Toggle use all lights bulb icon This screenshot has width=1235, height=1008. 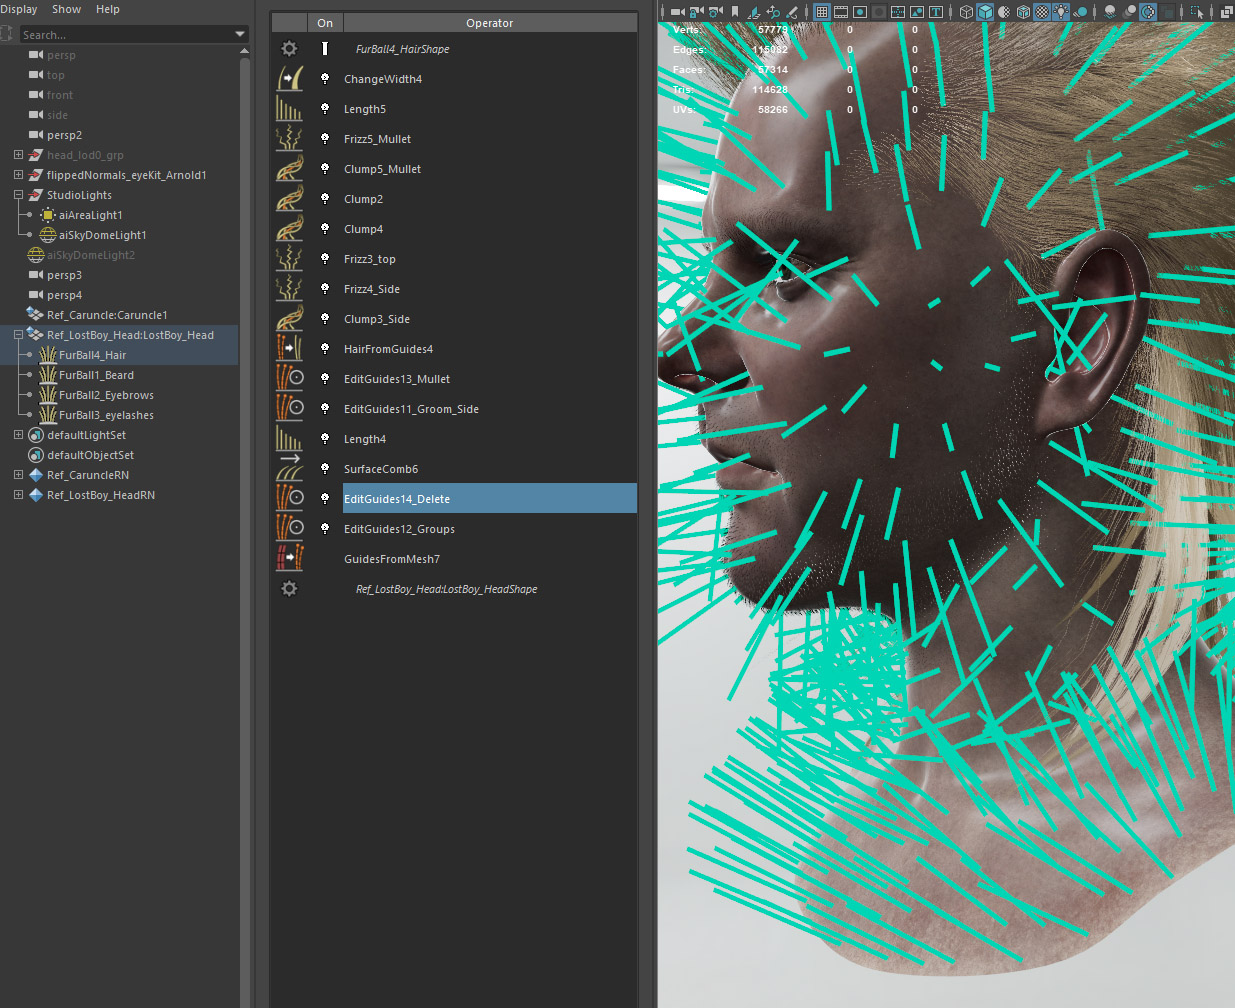click(x=1062, y=12)
